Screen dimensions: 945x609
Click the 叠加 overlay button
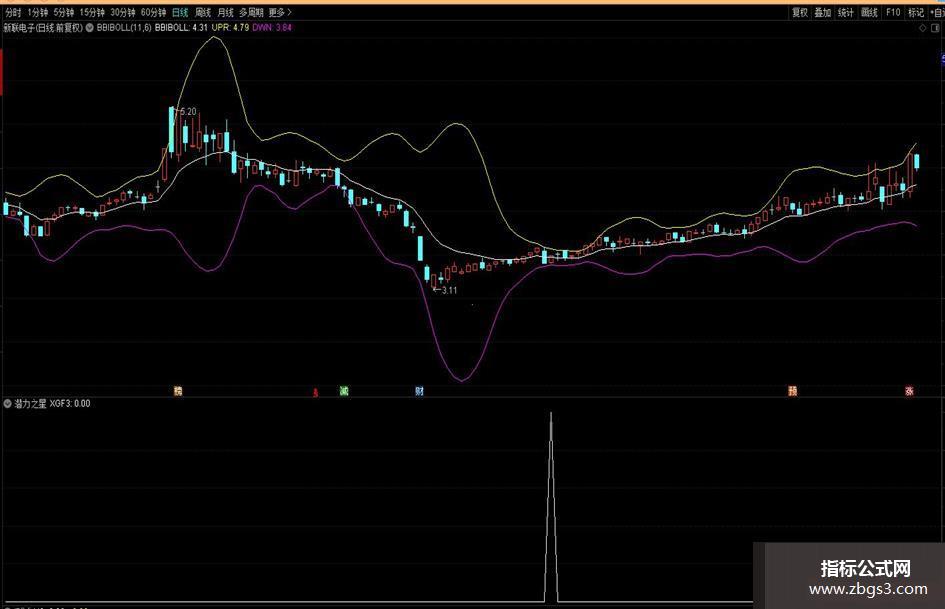[x=823, y=12]
